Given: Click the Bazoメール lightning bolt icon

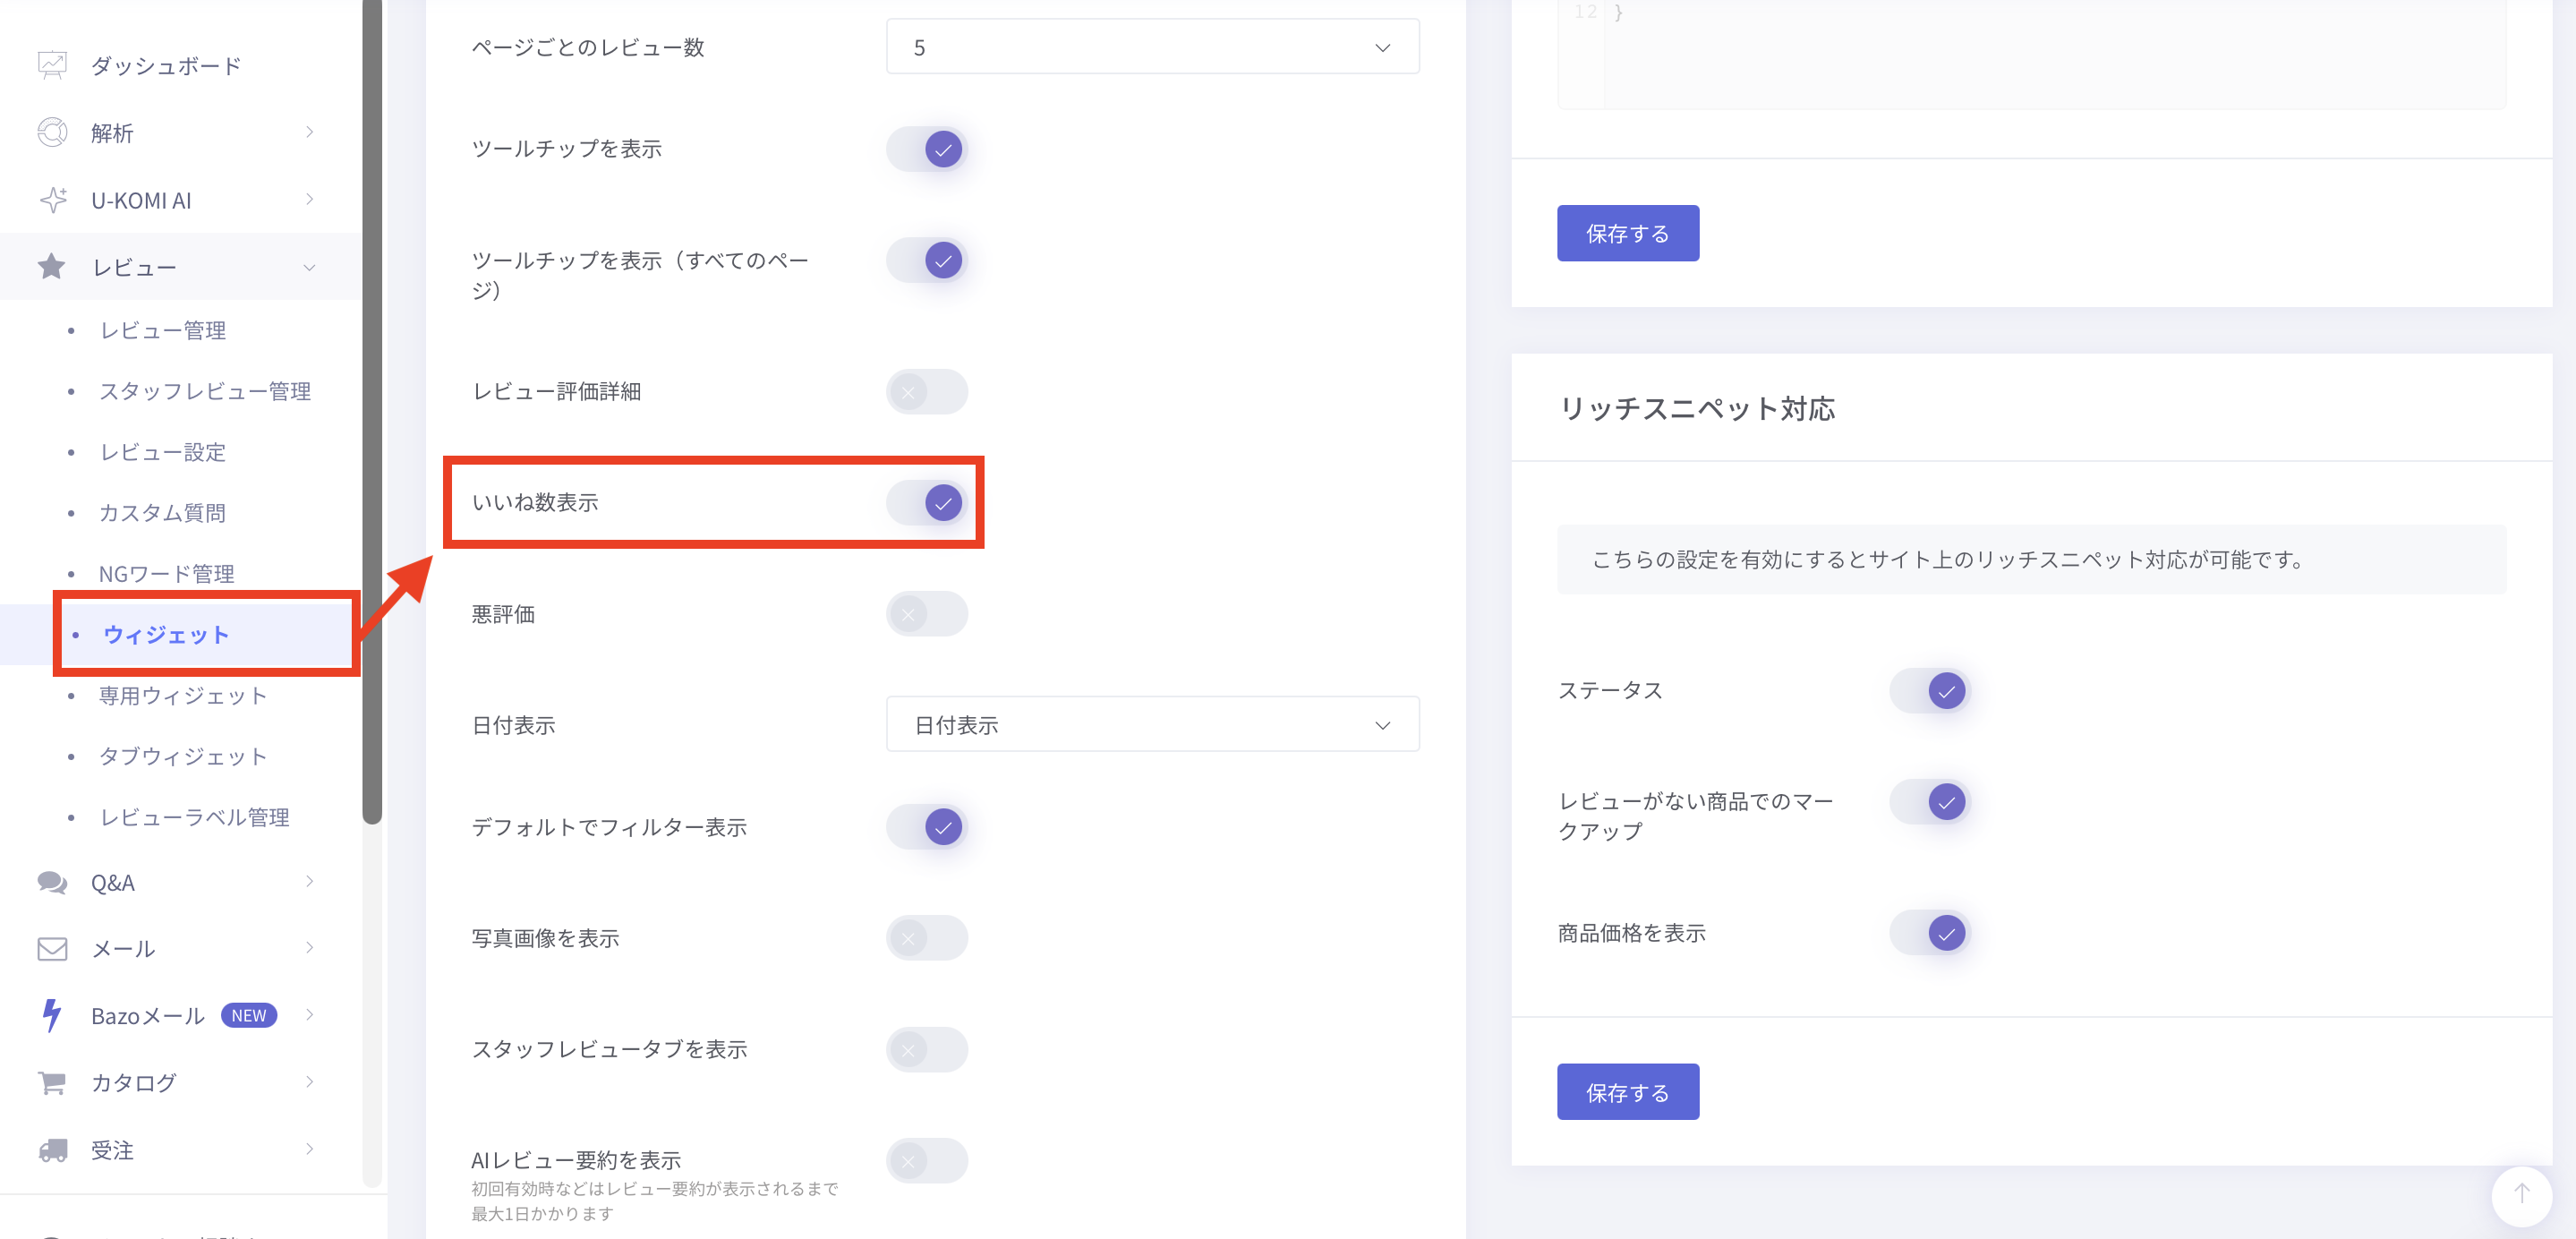Looking at the screenshot, I should (x=52, y=1015).
